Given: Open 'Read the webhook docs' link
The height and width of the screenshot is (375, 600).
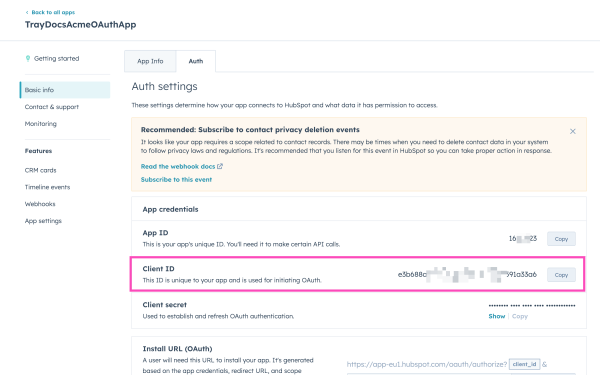Looking at the screenshot, I should [x=178, y=166].
